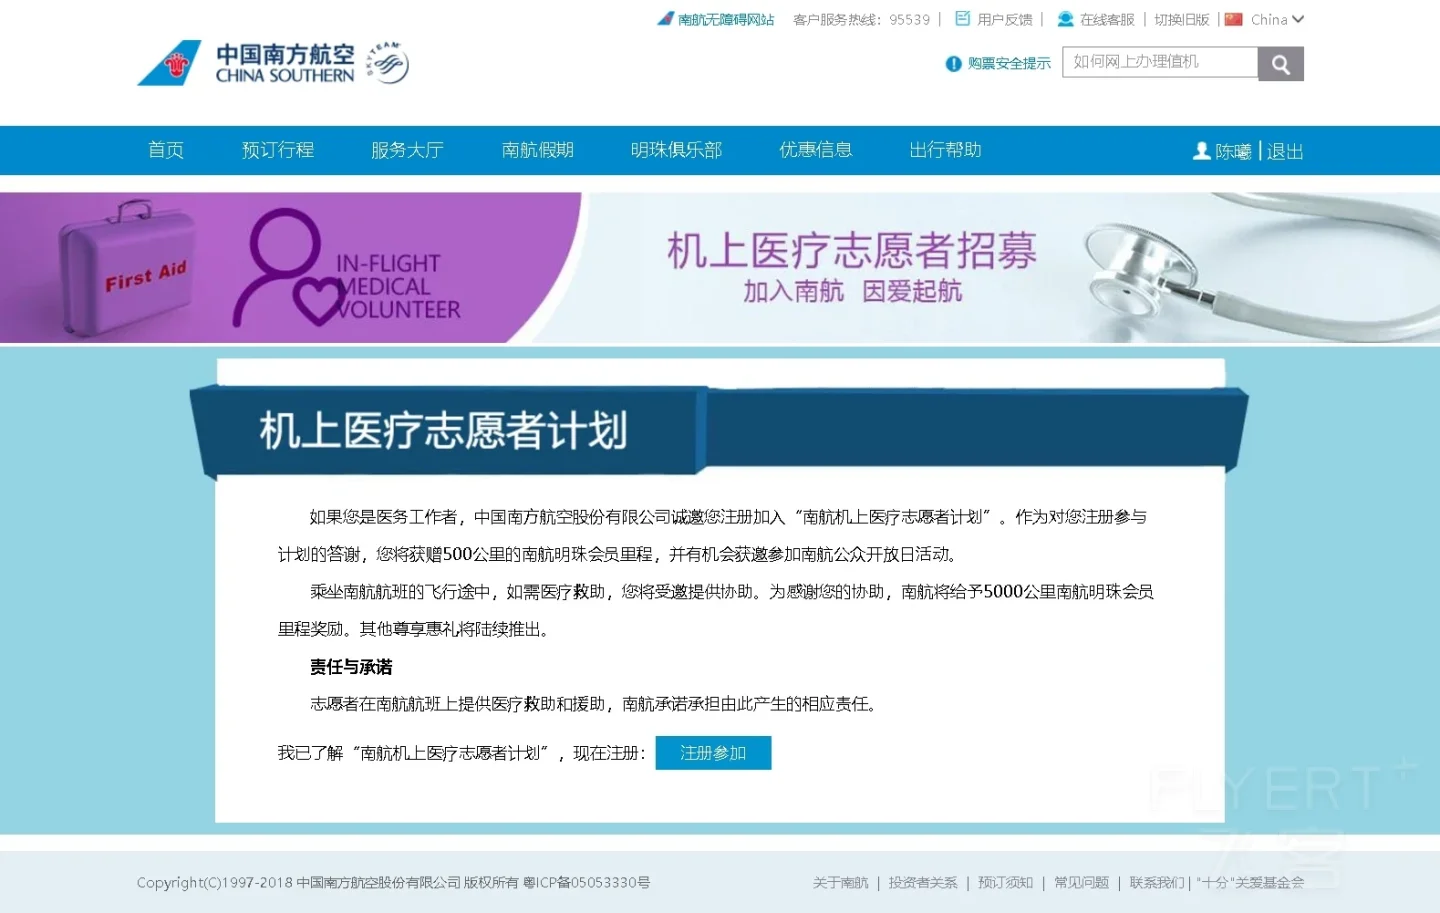This screenshot has height=913, width=1440.
Task: Click the search magnifier button
Action: [x=1280, y=64]
